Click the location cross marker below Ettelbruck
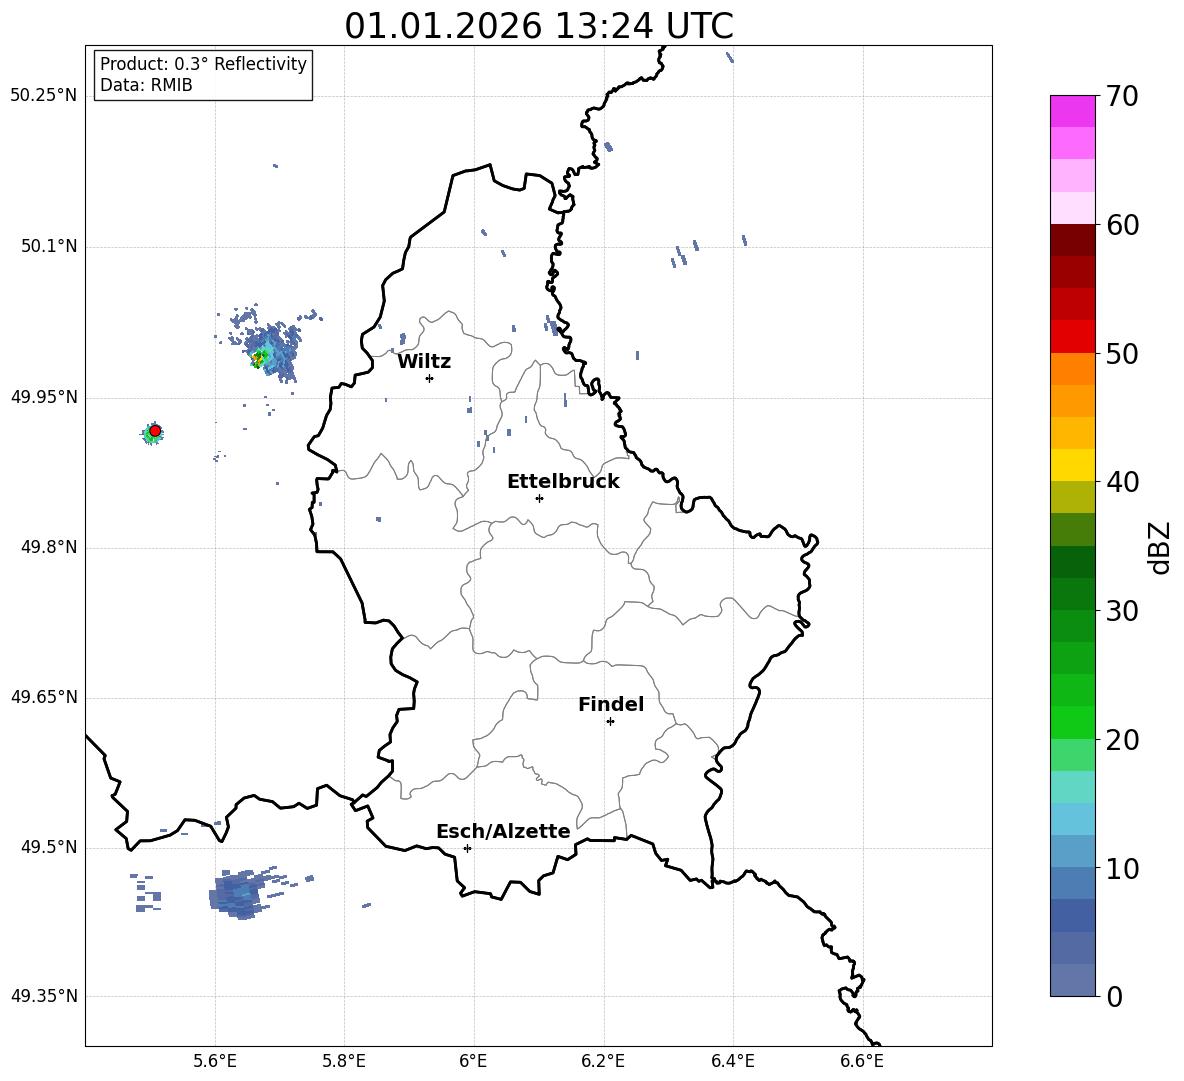 click(x=539, y=498)
